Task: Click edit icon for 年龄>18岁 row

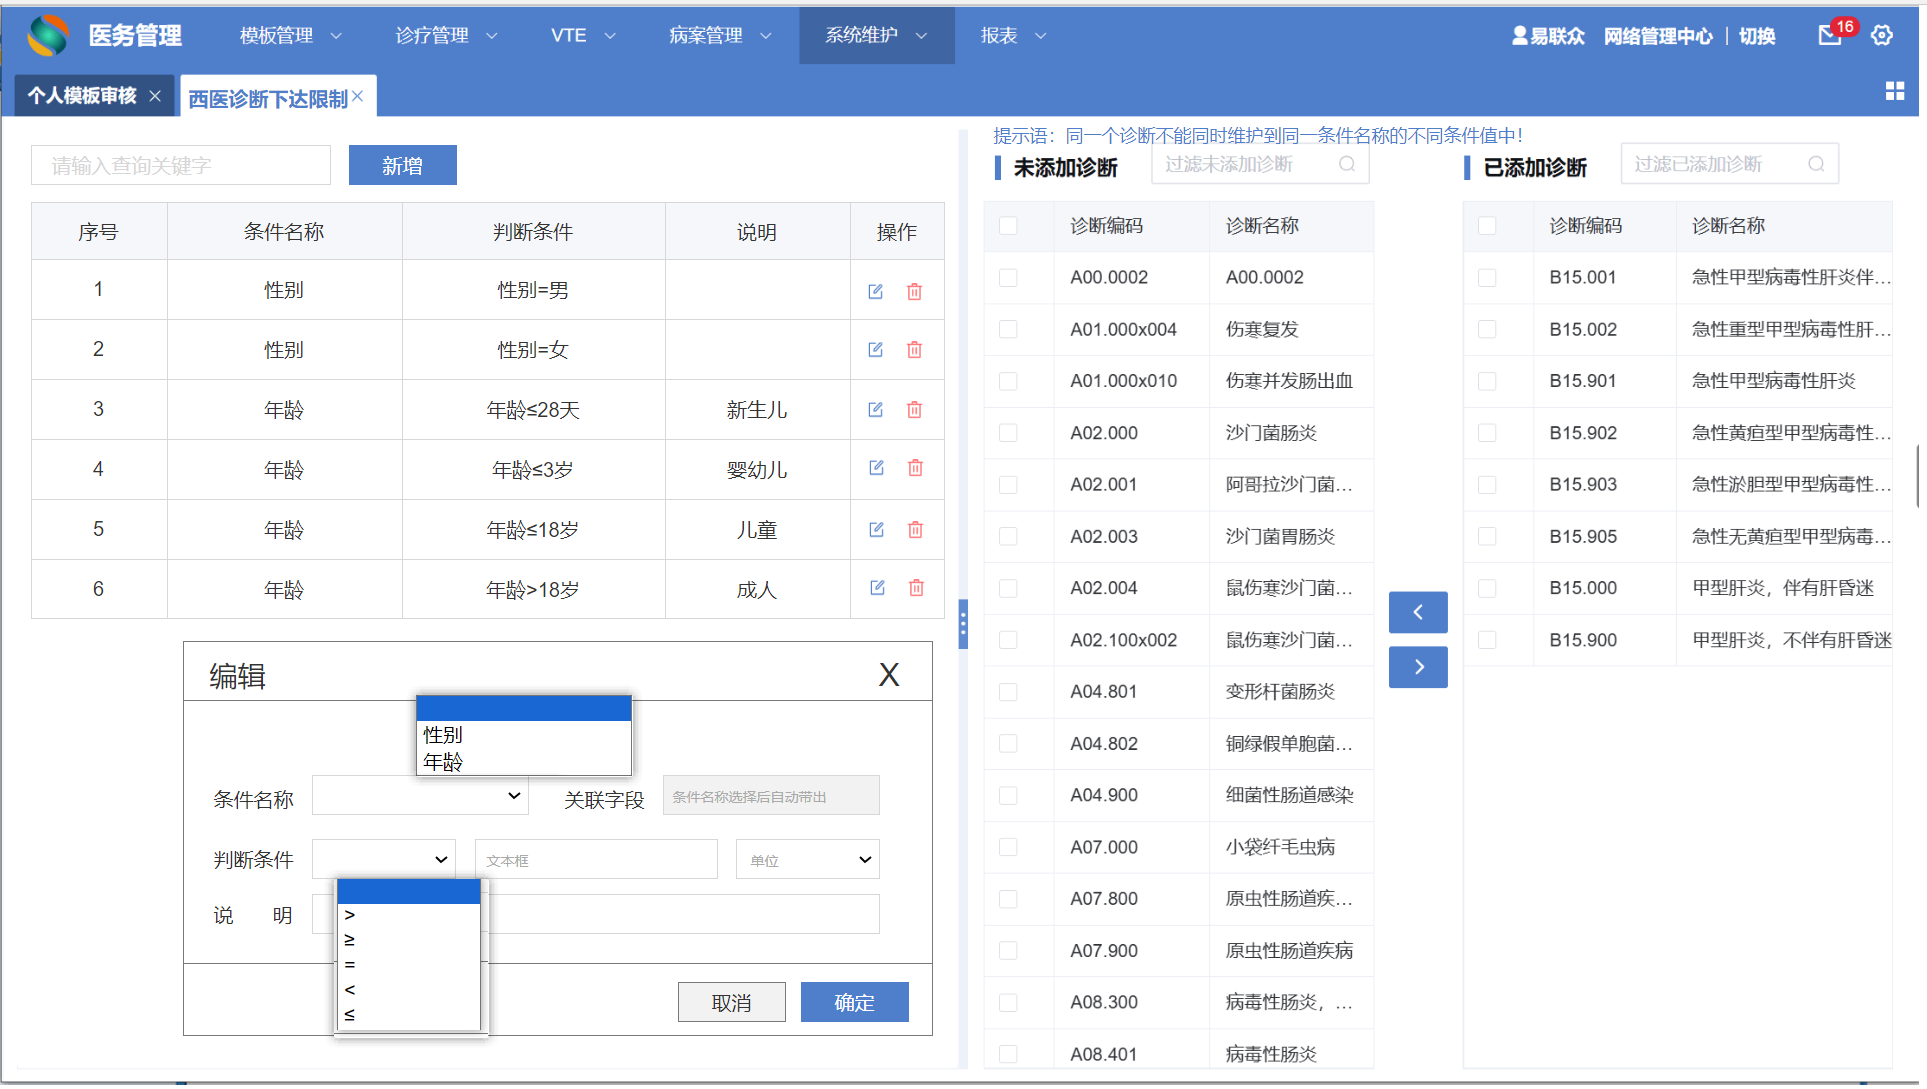Action: [x=877, y=588]
